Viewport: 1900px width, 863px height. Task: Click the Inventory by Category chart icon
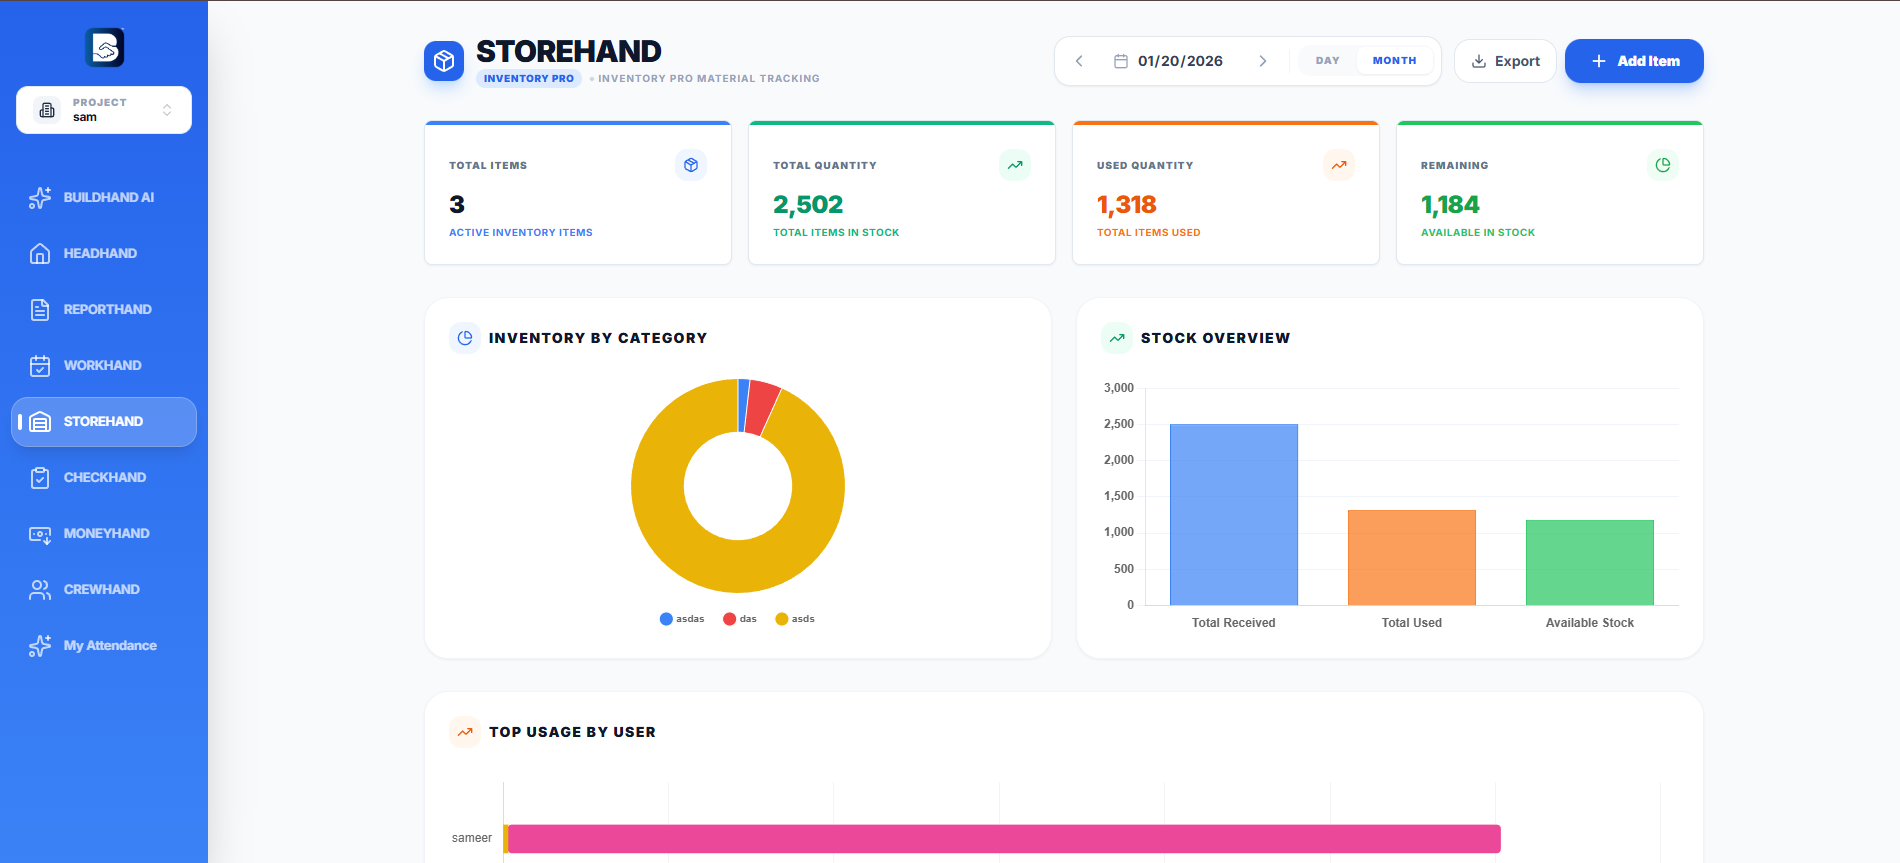click(465, 338)
